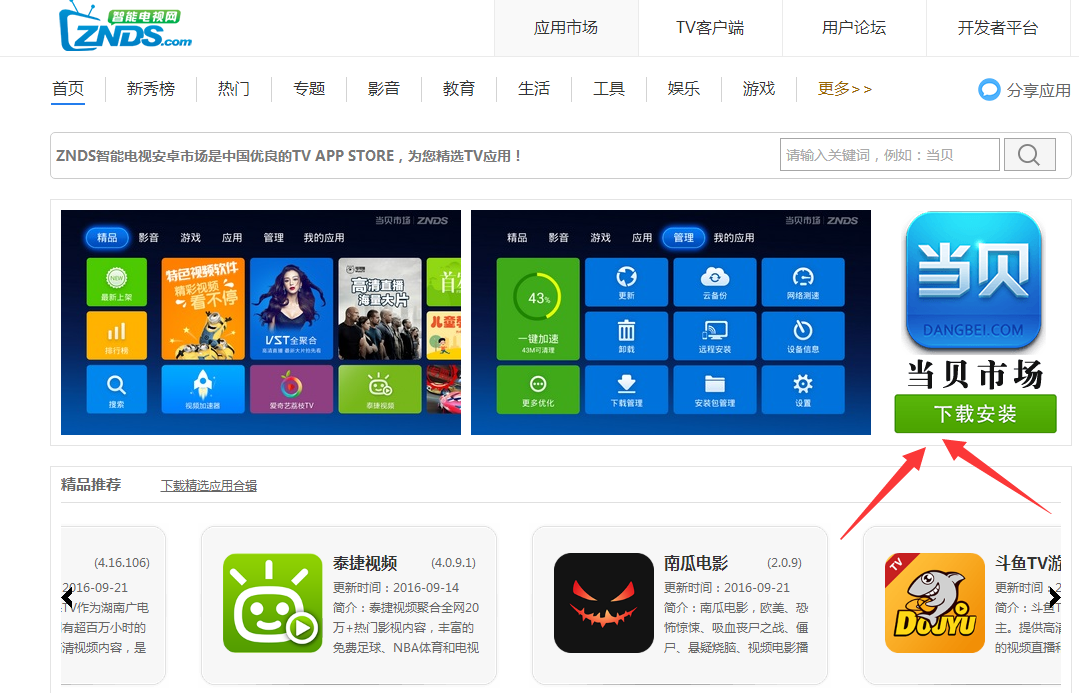Click 精品 pill tab in first banner
The width and height of the screenshot is (1079, 693).
(x=107, y=237)
